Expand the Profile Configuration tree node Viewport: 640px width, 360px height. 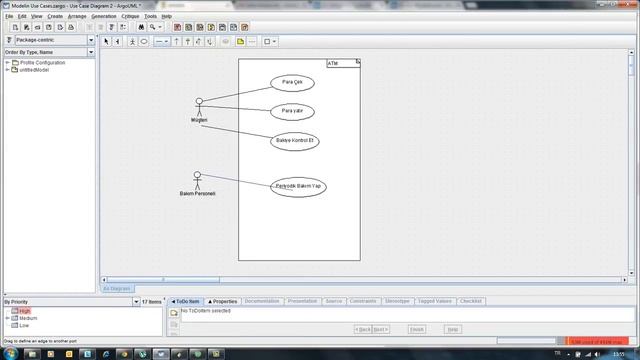pos(7,63)
